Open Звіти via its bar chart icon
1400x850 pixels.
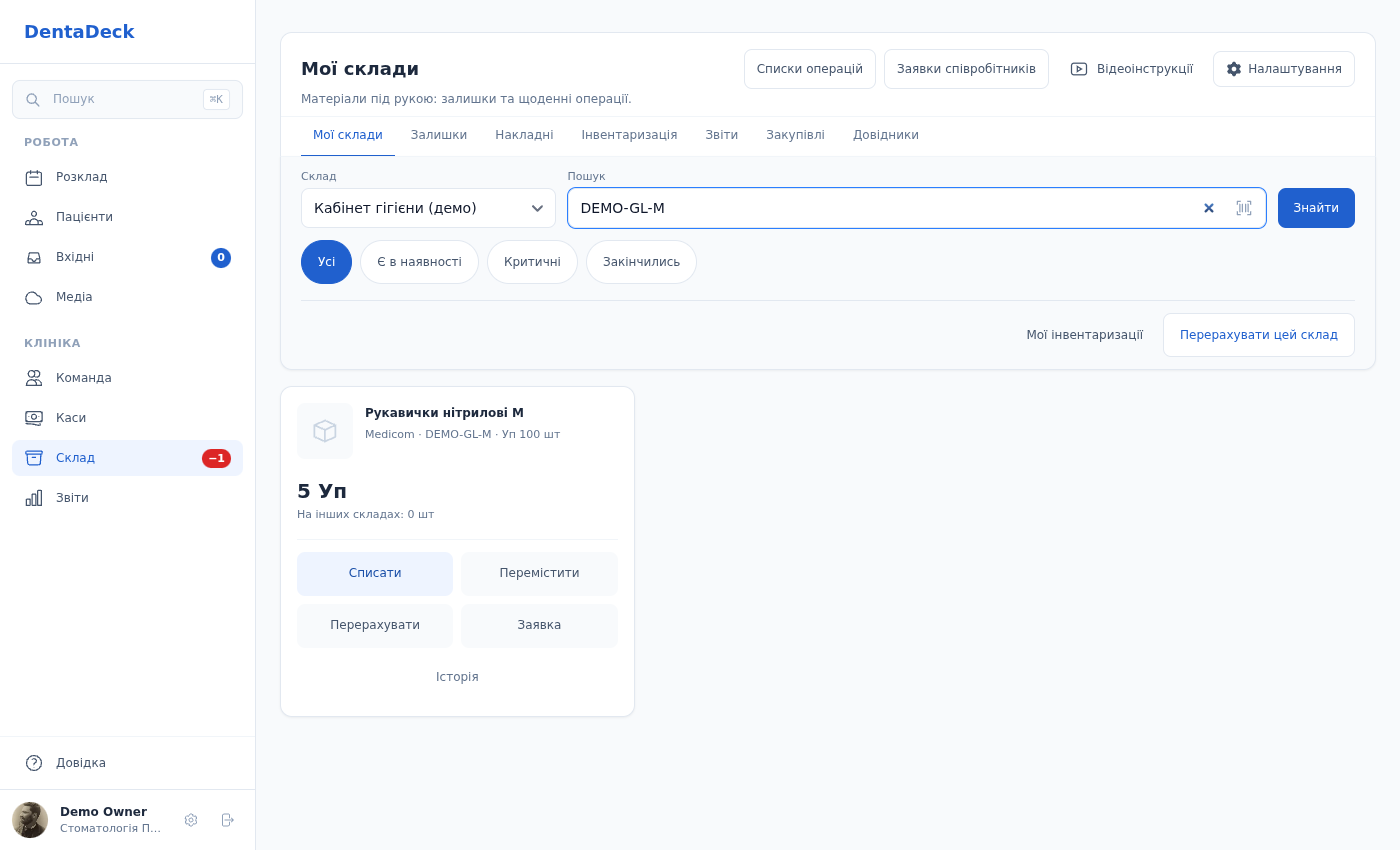click(34, 498)
